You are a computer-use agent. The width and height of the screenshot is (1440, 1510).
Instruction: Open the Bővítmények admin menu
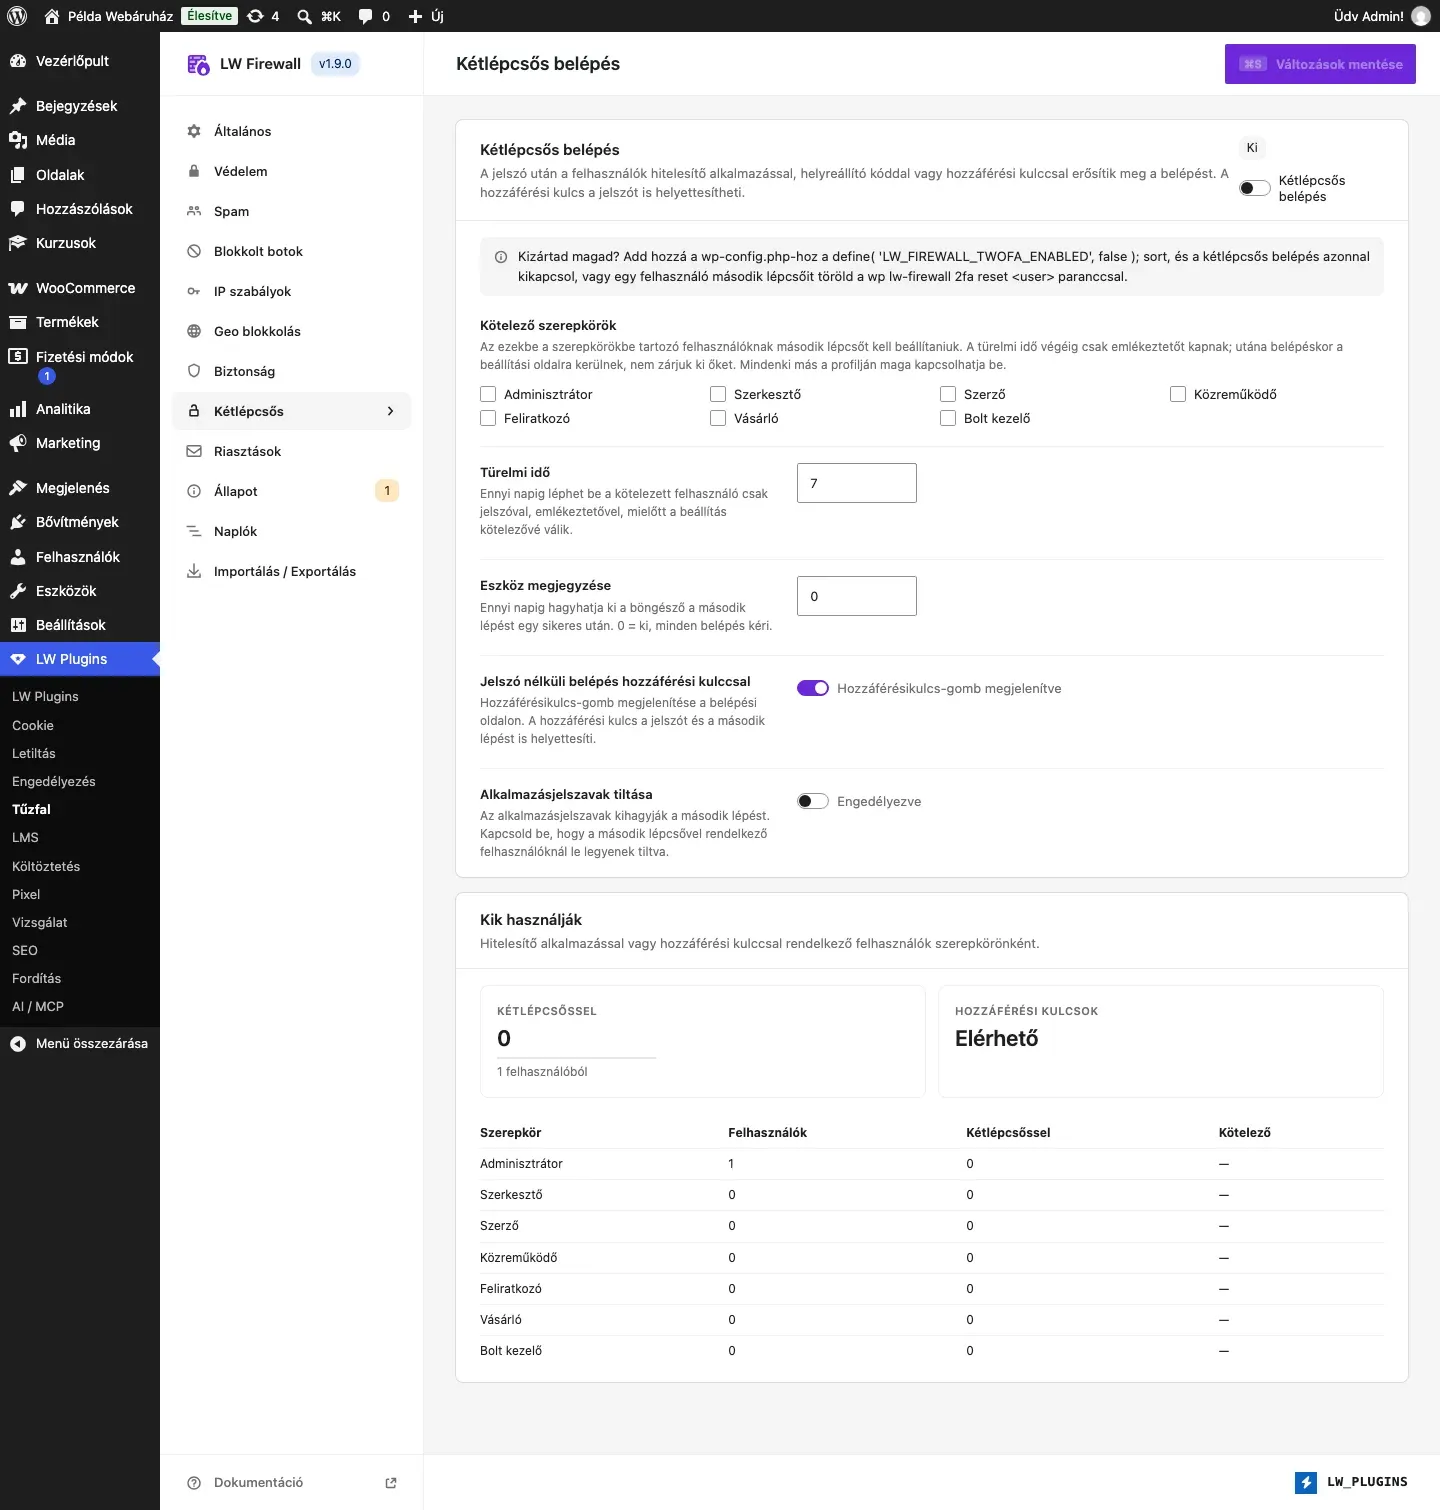(x=80, y=522)
